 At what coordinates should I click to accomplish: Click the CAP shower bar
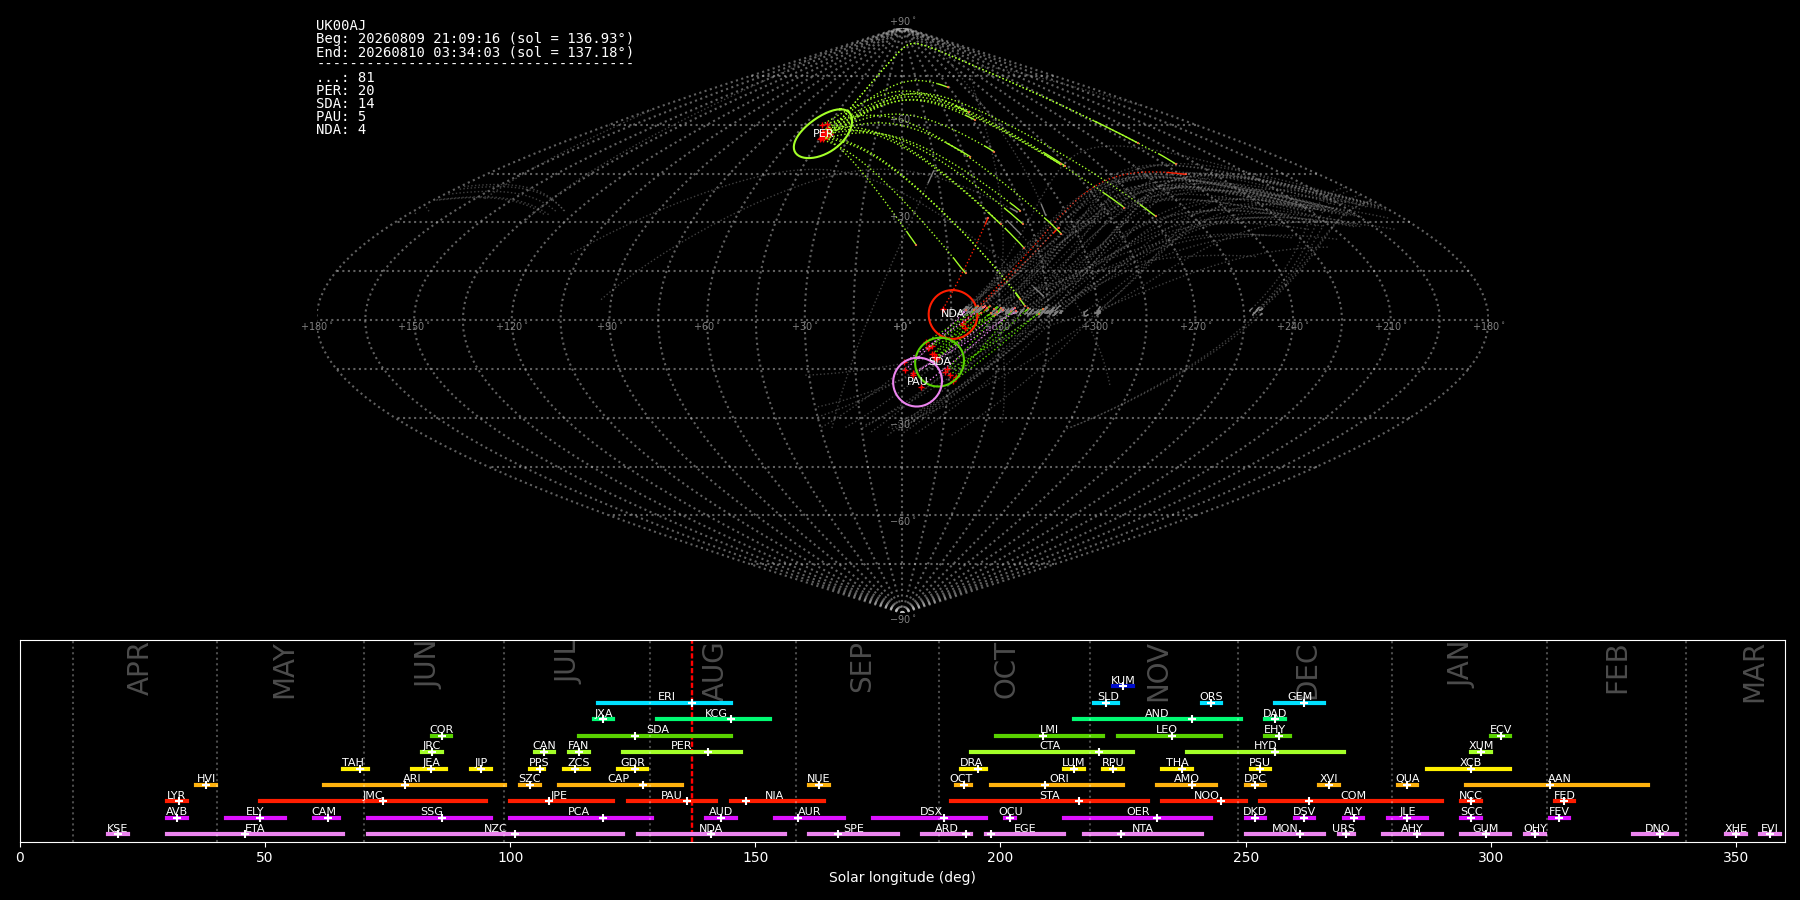click(621, 785)
